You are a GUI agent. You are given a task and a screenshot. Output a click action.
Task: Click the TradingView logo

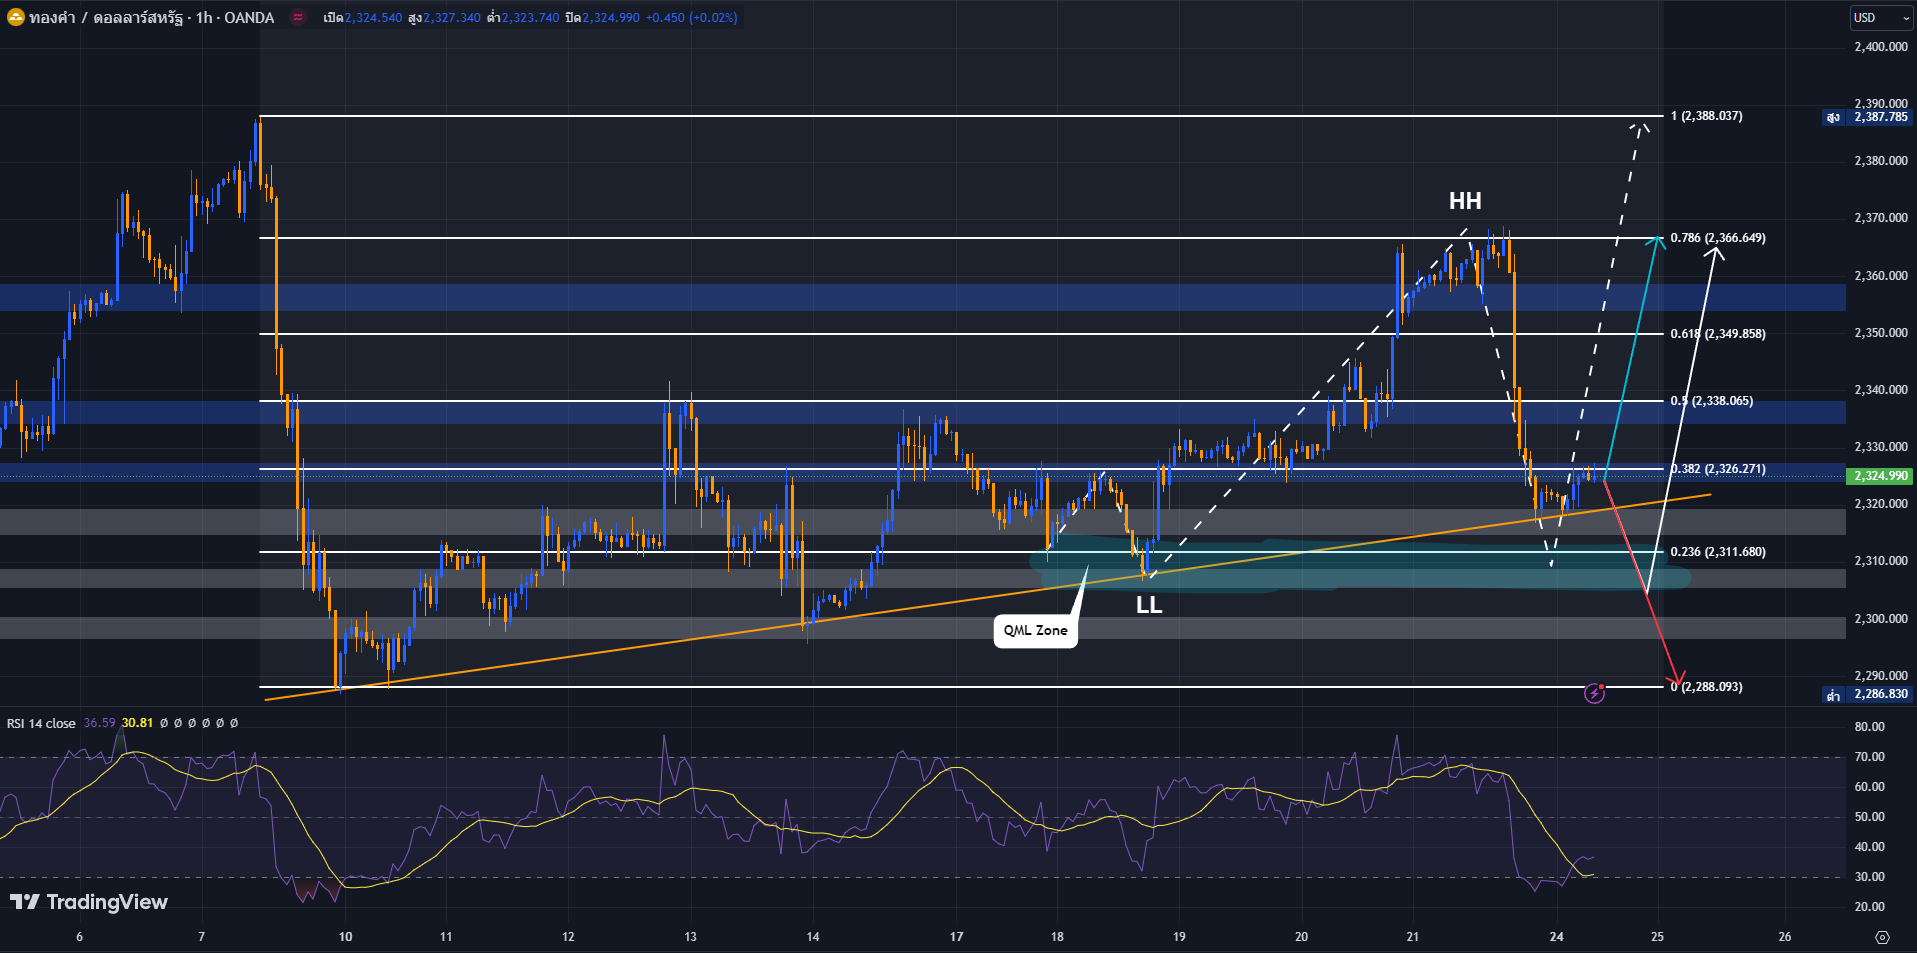(x=88, y=902)
